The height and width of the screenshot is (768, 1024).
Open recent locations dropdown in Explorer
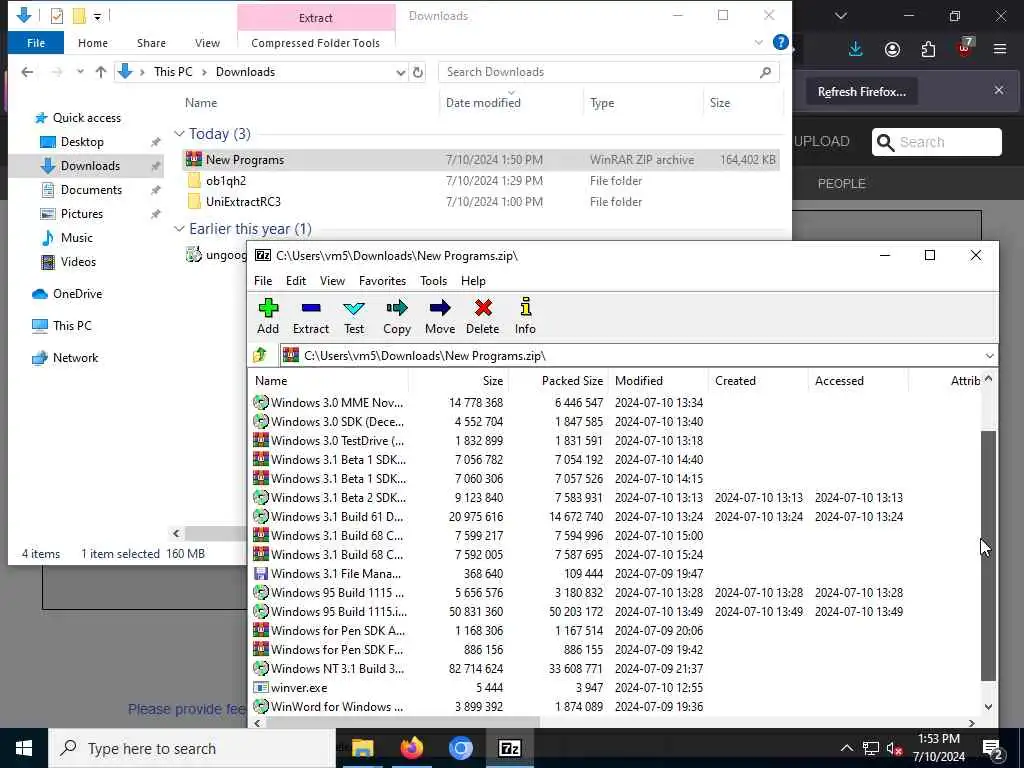click(x=80, y=72)
